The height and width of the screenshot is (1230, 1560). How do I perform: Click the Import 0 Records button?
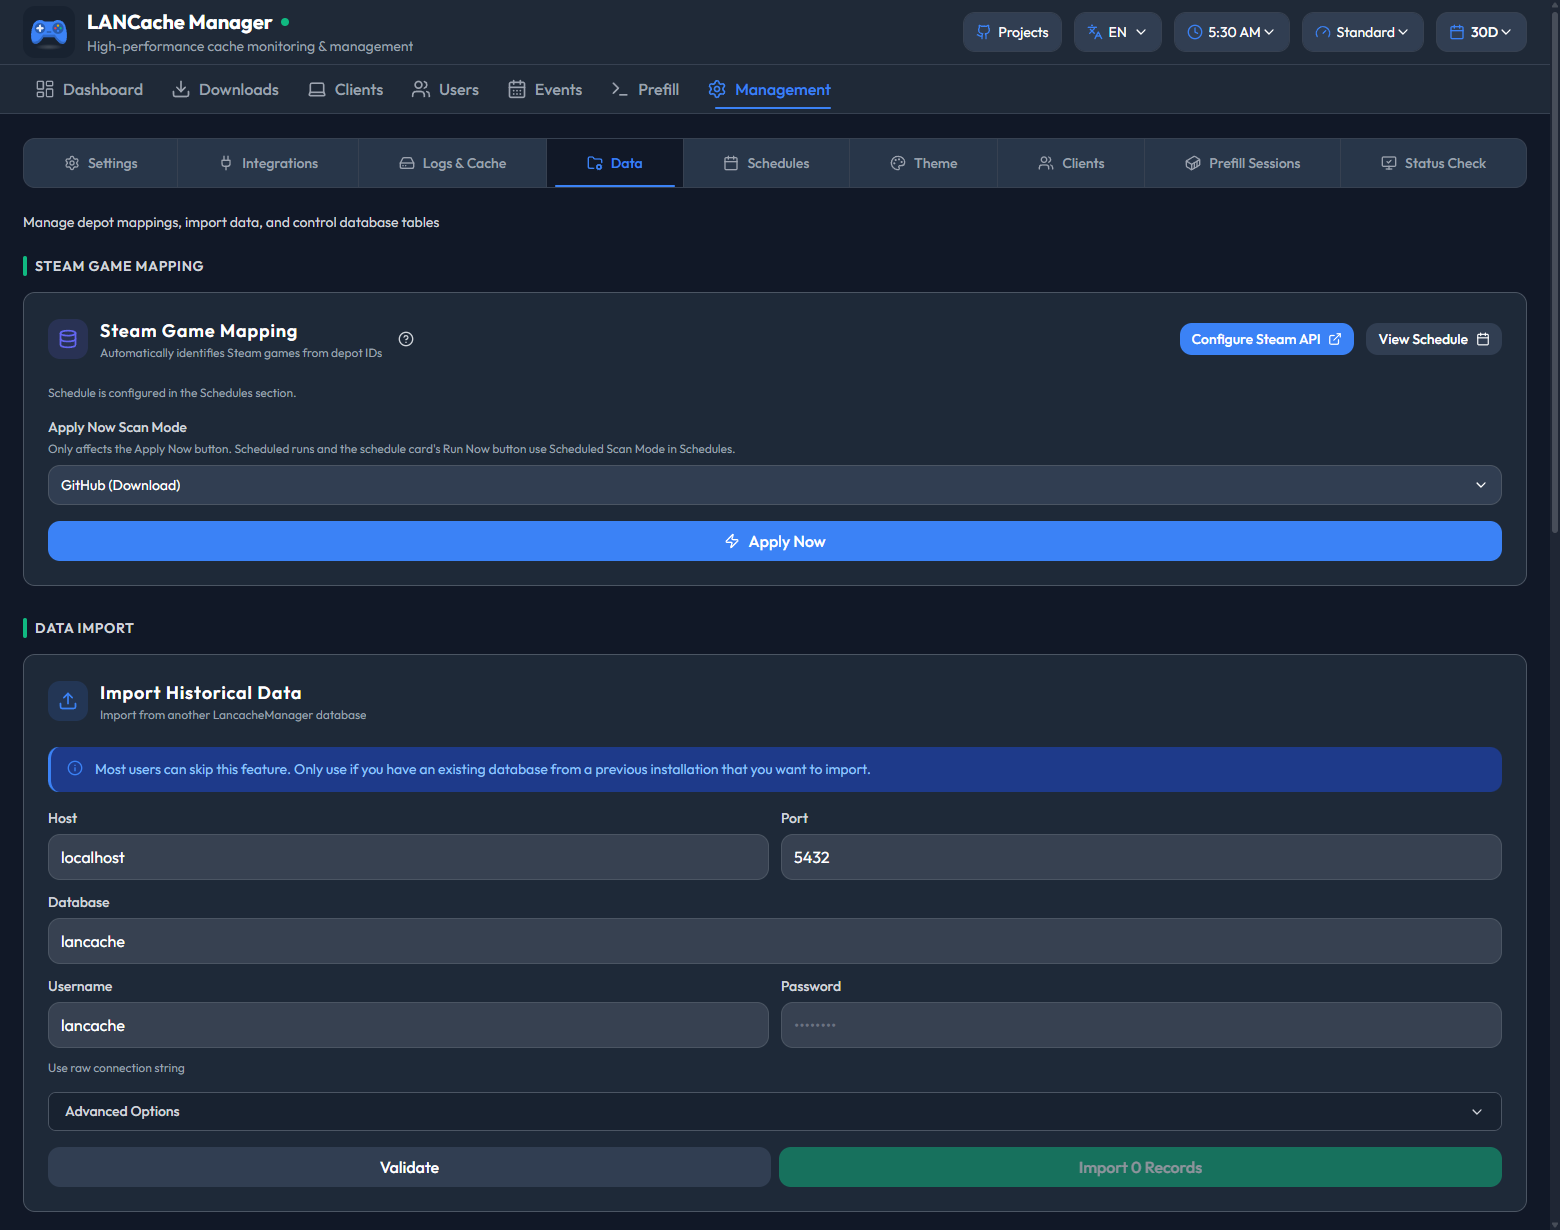pyautogui.click(x=1140, y=1167)
